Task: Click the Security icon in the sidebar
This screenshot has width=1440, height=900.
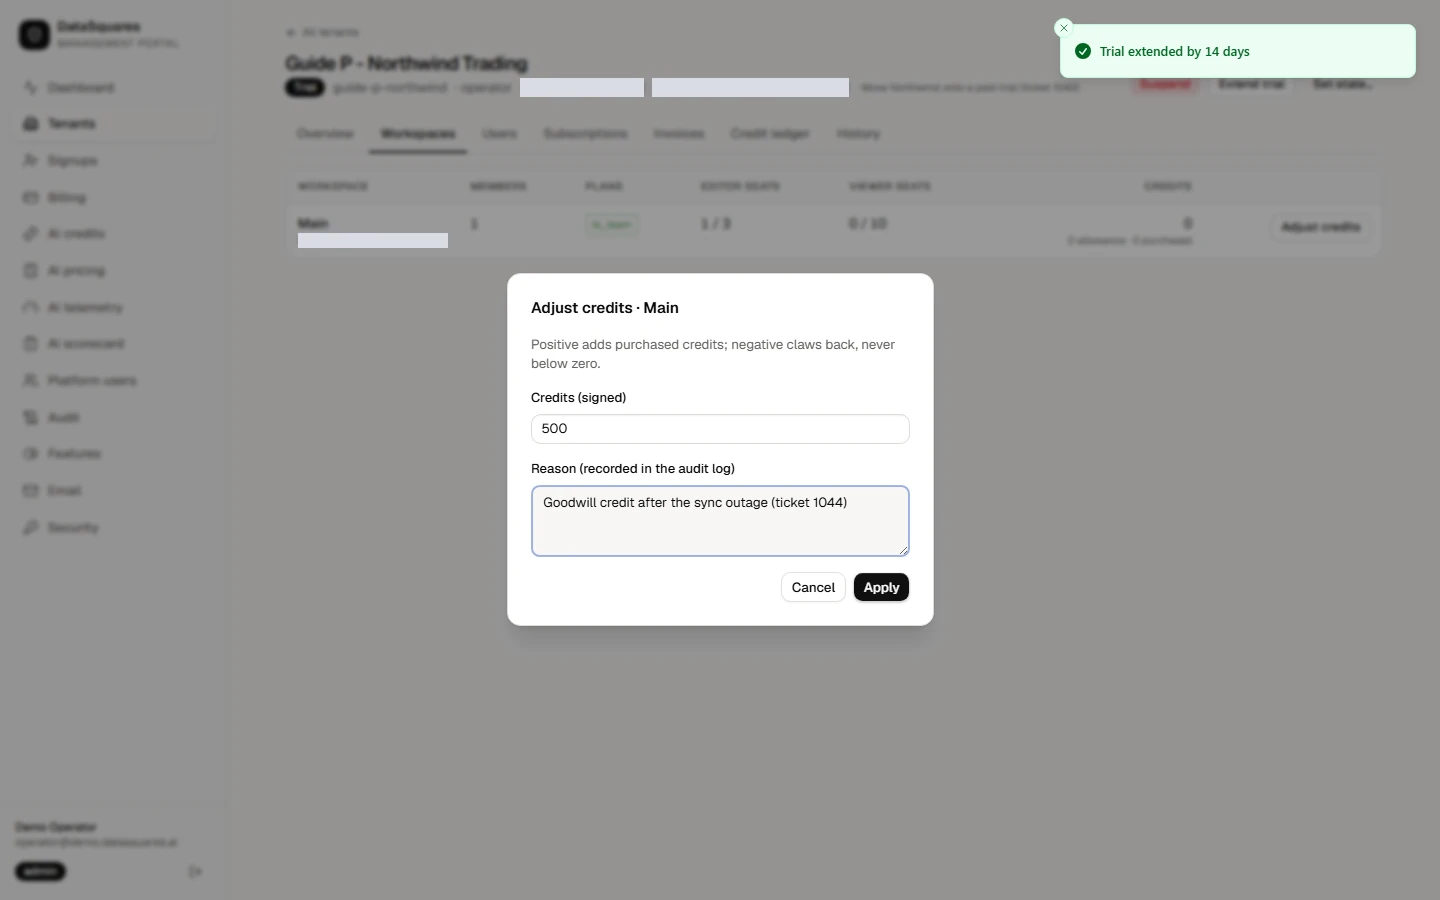Action: coord(31,528)
